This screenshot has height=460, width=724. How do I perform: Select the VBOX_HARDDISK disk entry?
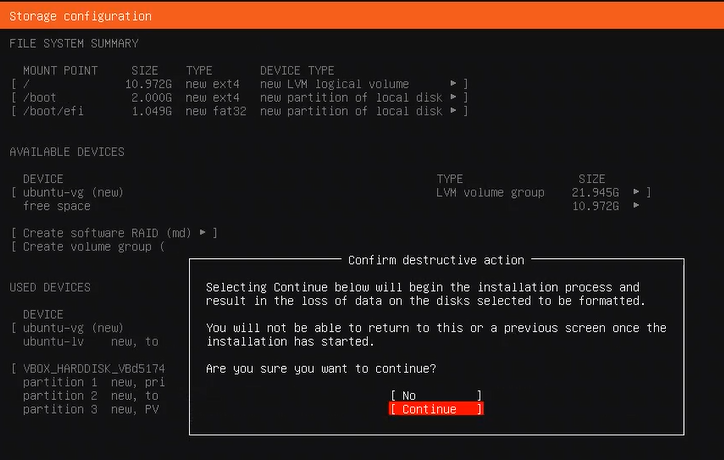(x=94, y=369)
